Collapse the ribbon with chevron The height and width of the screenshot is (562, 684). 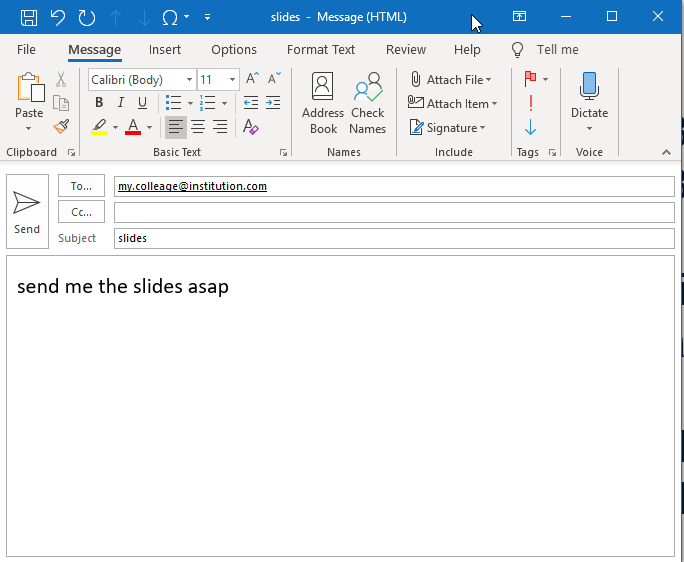[x=666, y=152]
